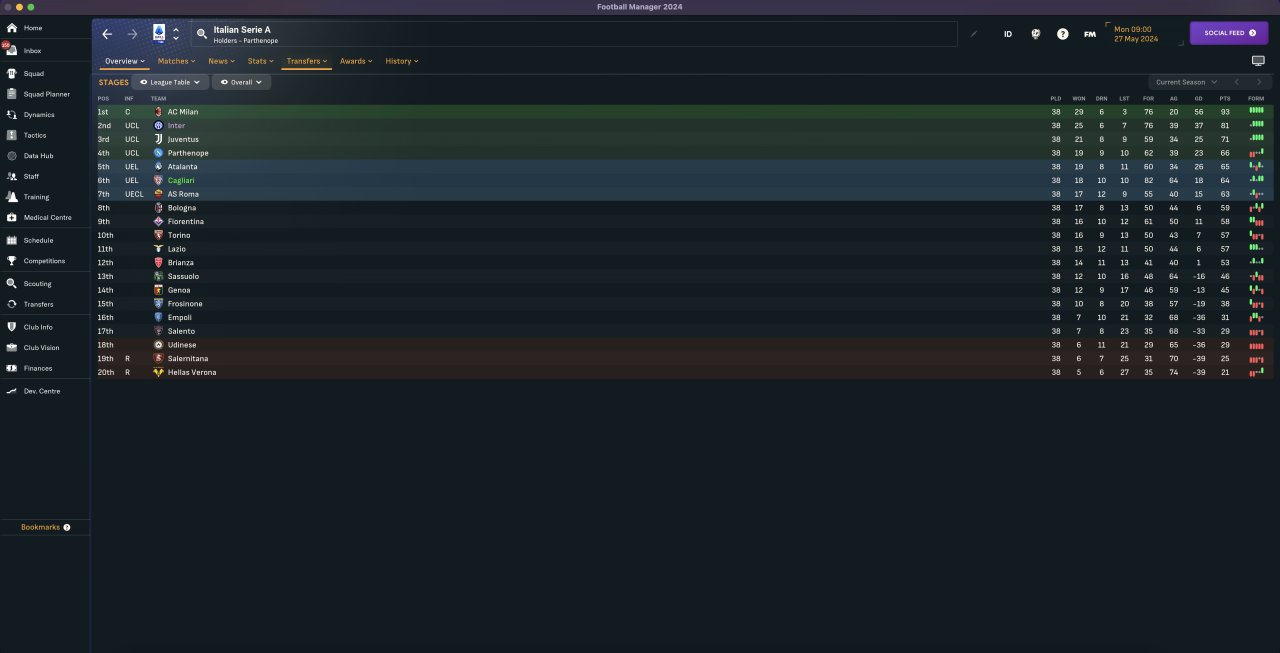This screenshot has width=1280, height=653.
Task: Open Transfers in the left sidebar
Action: [38, 304]
